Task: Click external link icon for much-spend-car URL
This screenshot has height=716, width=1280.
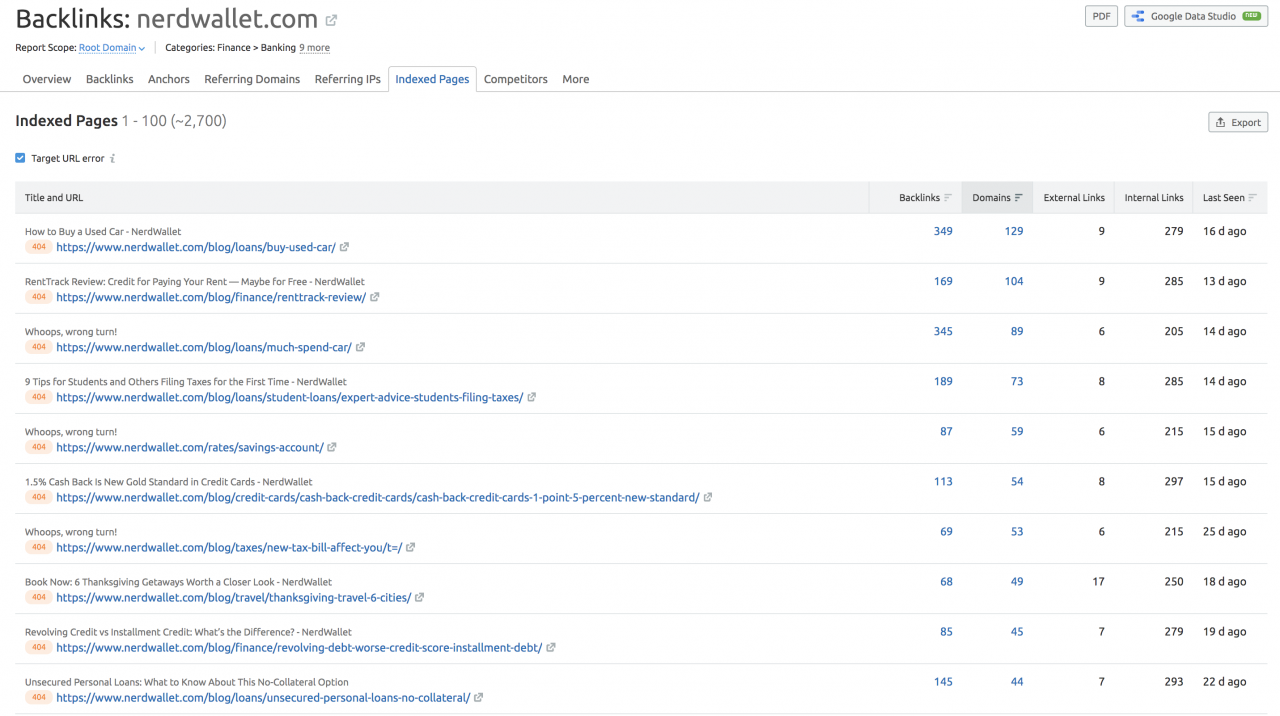Action: point(360,347)
